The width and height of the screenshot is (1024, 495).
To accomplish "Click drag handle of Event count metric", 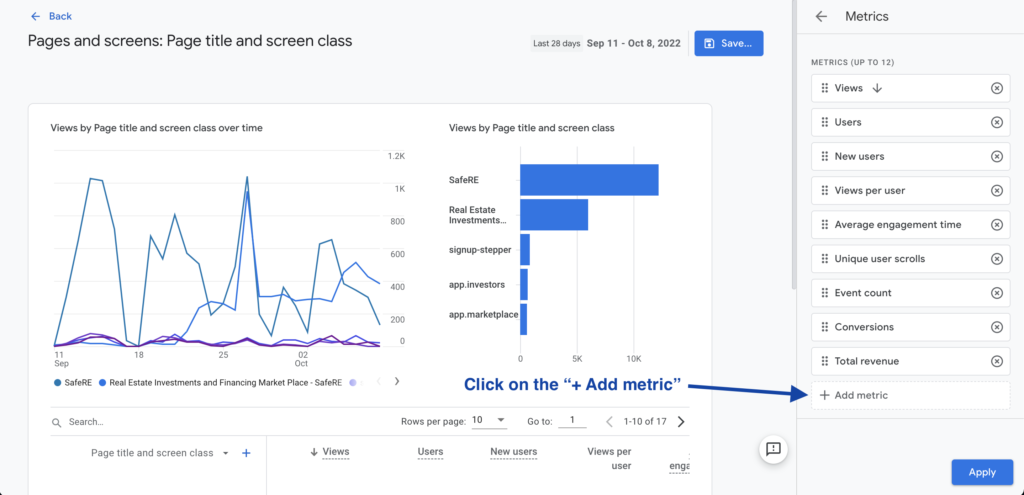I will coord(824,293).
